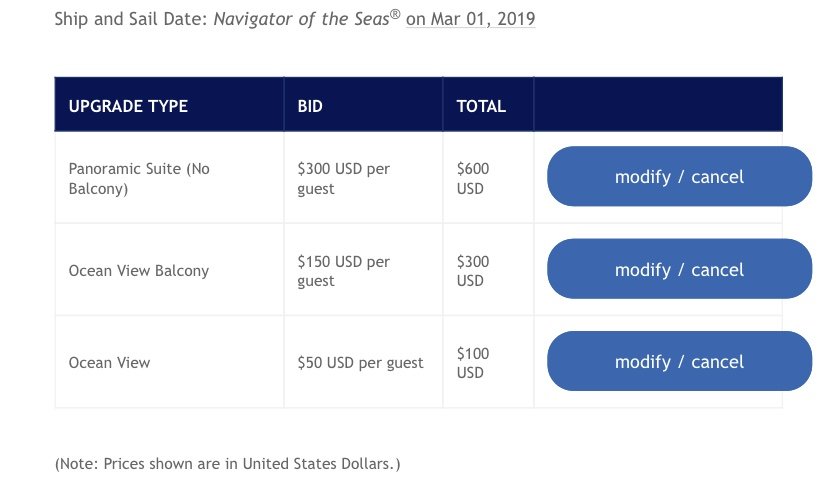828x500 pixels.
Task: Click the Ship and Sail Date label
Action: pos(131,19)
